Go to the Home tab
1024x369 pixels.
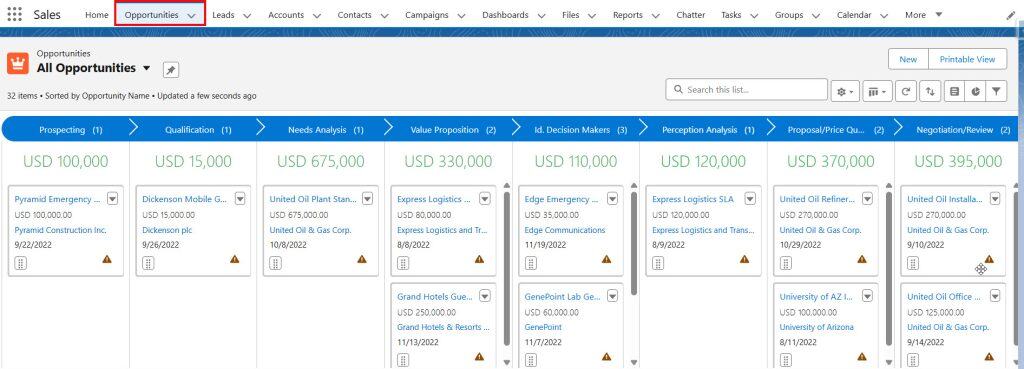coord(97,15)
